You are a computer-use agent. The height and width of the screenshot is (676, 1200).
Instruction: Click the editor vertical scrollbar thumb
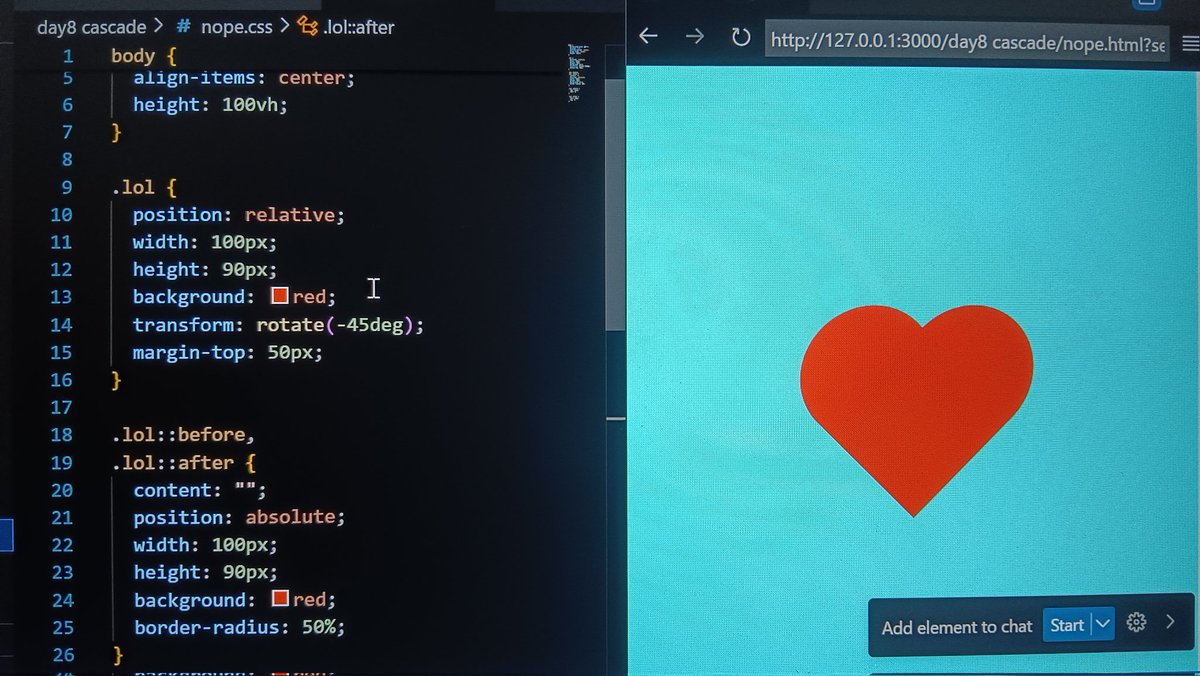tap(614, 205)
